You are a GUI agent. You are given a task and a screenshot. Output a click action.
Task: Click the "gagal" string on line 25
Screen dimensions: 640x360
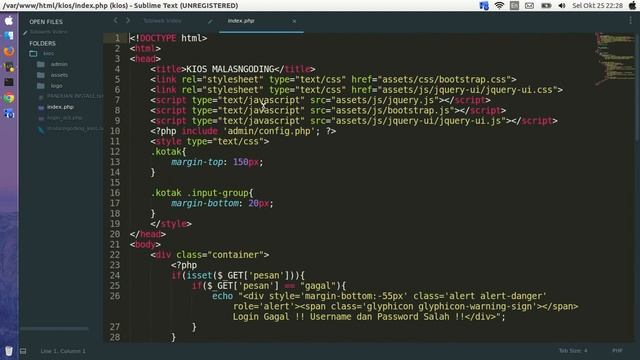click(x=318, y=286)
